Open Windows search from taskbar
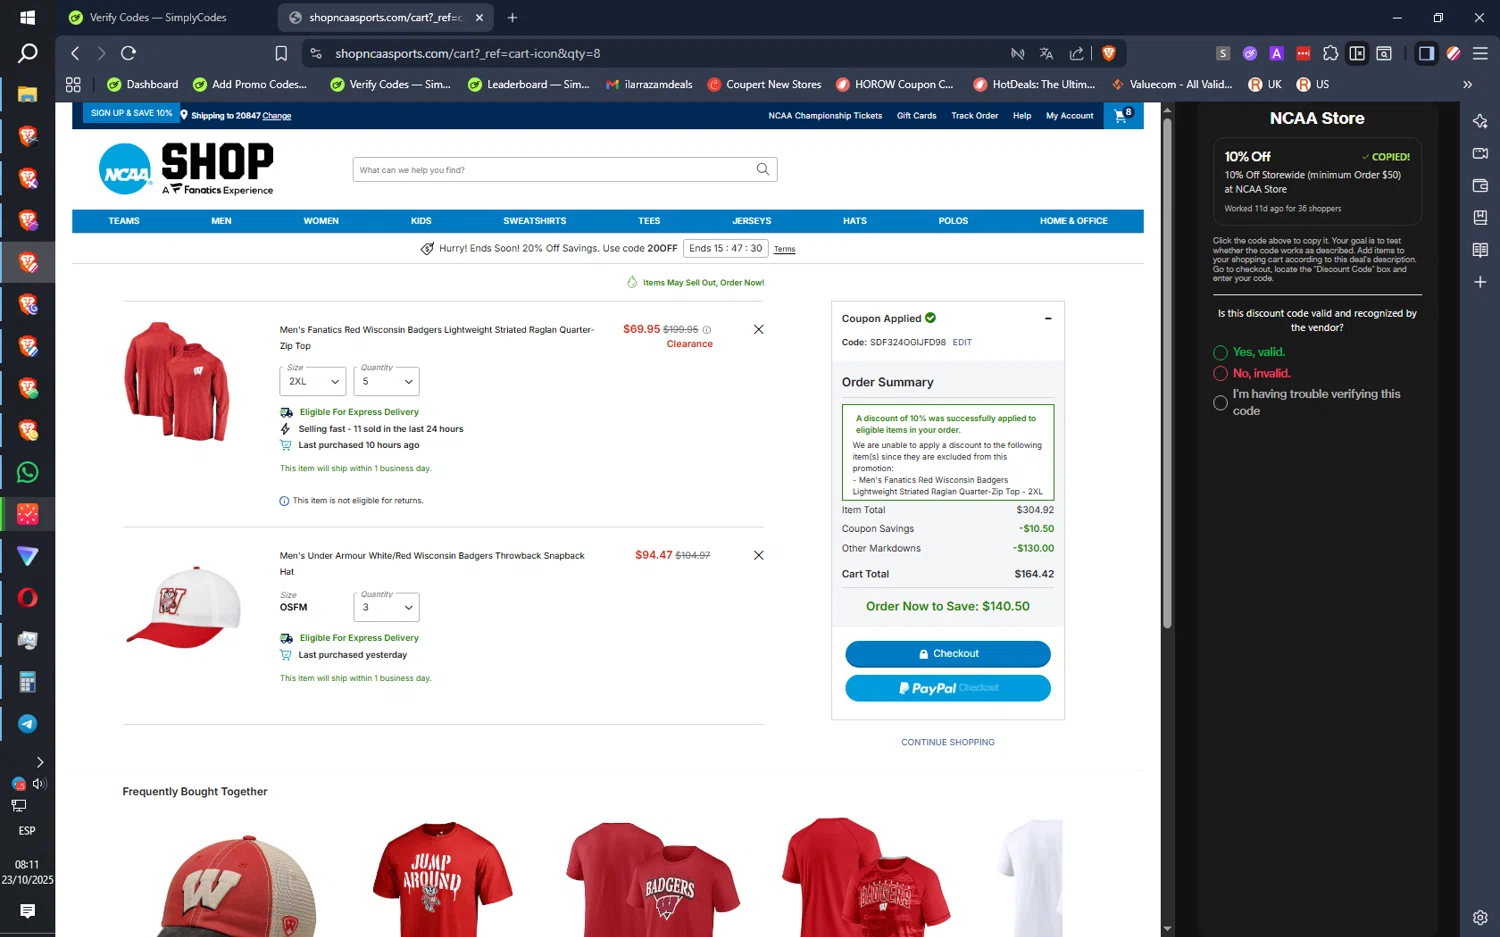 click(27, 53)
